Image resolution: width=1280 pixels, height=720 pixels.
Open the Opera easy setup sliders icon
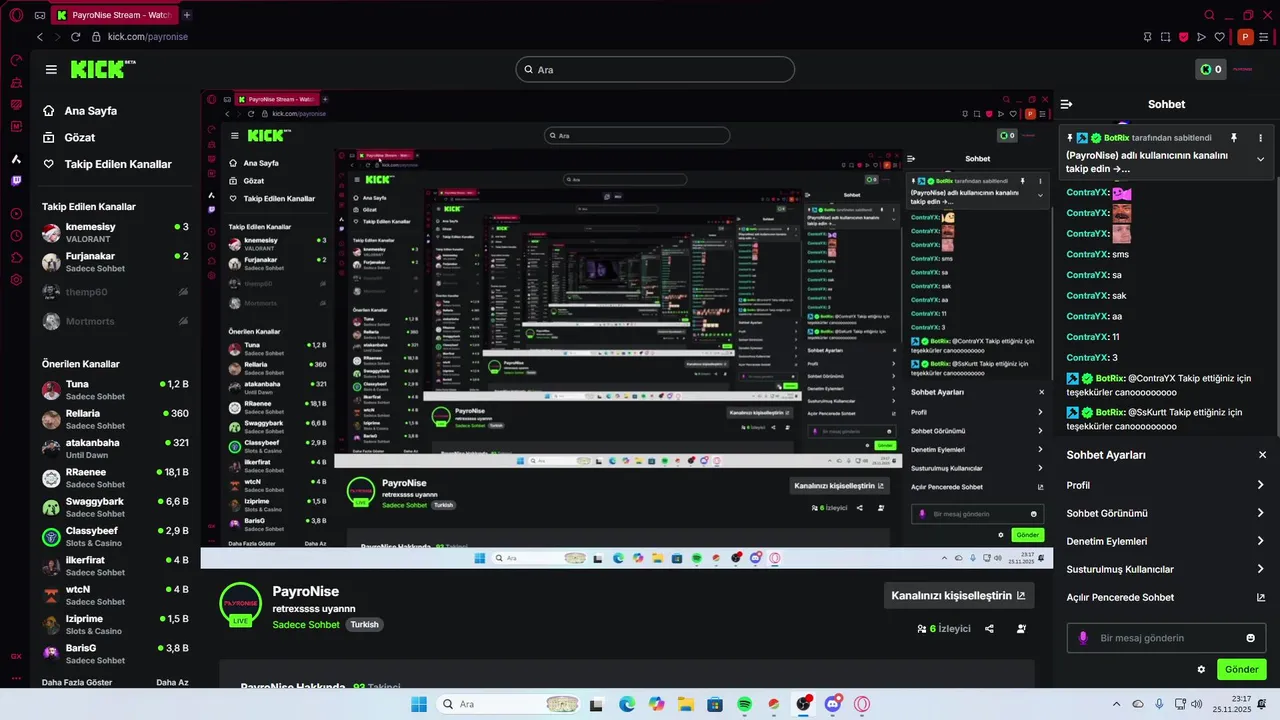pos(1264,37)
